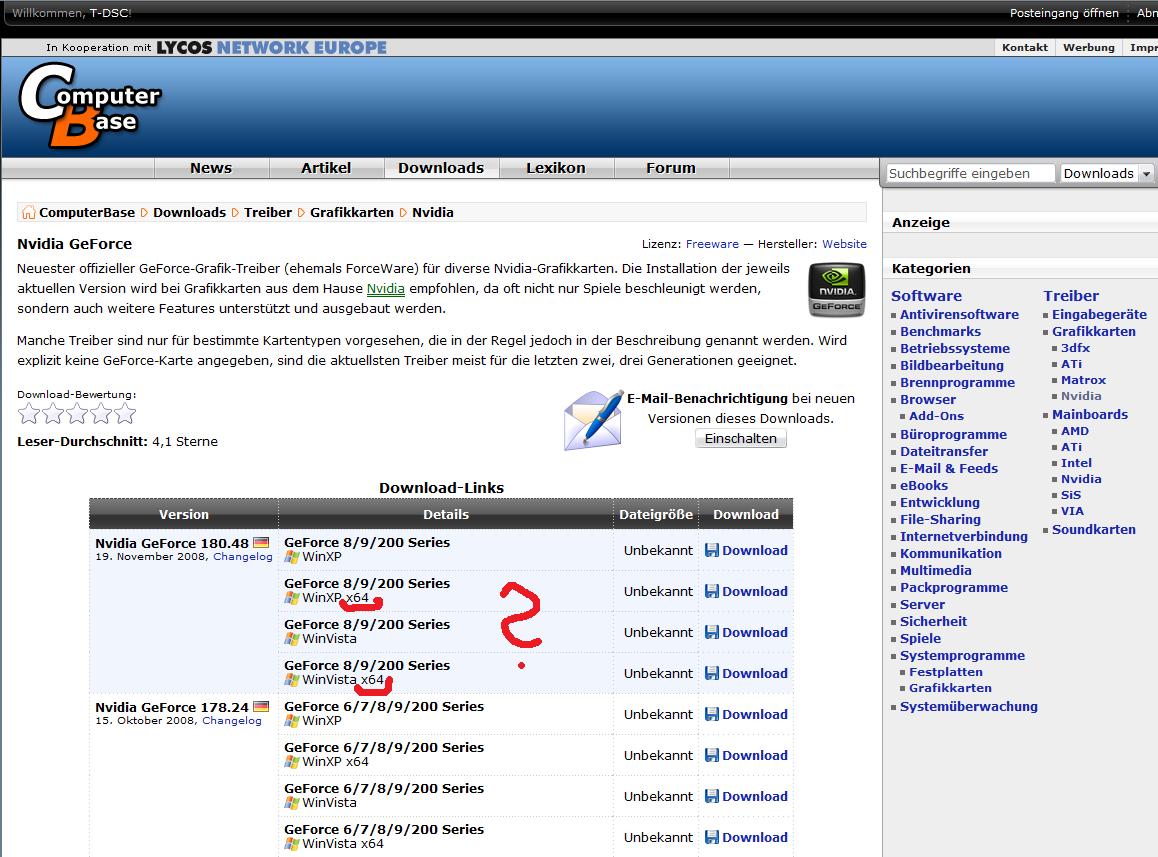
Task: Open the manufacturer Website link
Action: tap(844, 244)
